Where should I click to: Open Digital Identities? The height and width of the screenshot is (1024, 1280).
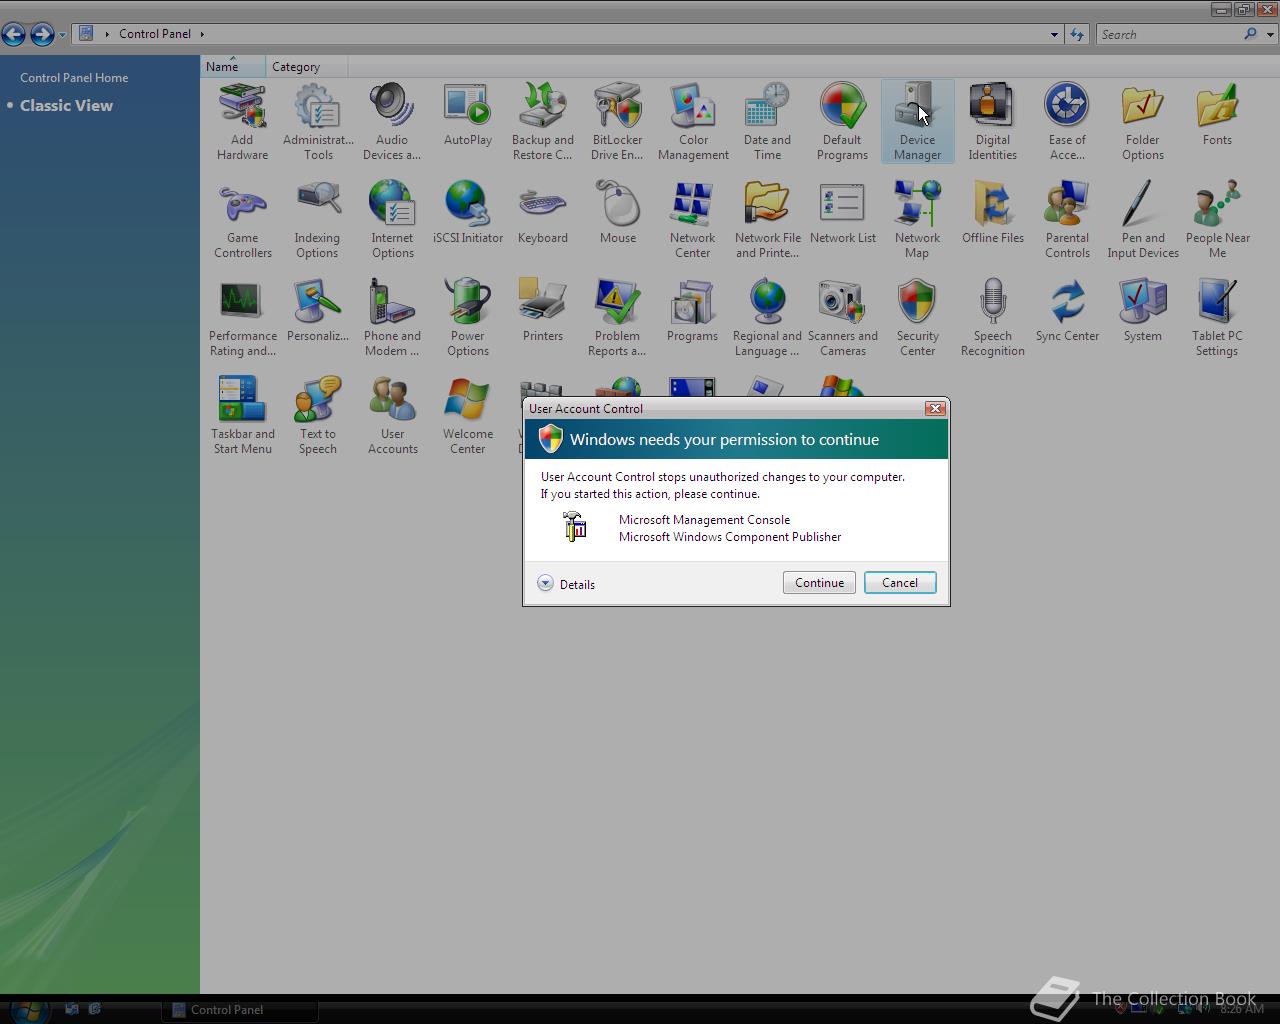[992, 121]
